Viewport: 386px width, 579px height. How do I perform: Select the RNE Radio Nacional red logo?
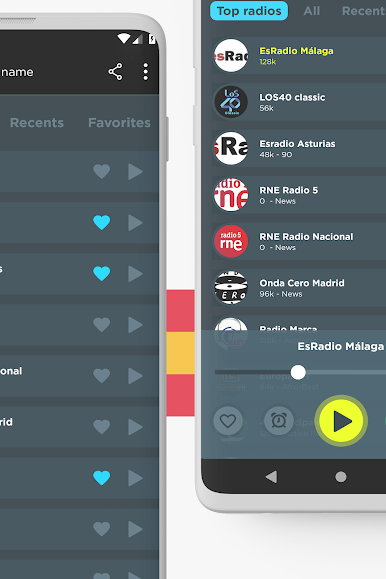(231, 241)
